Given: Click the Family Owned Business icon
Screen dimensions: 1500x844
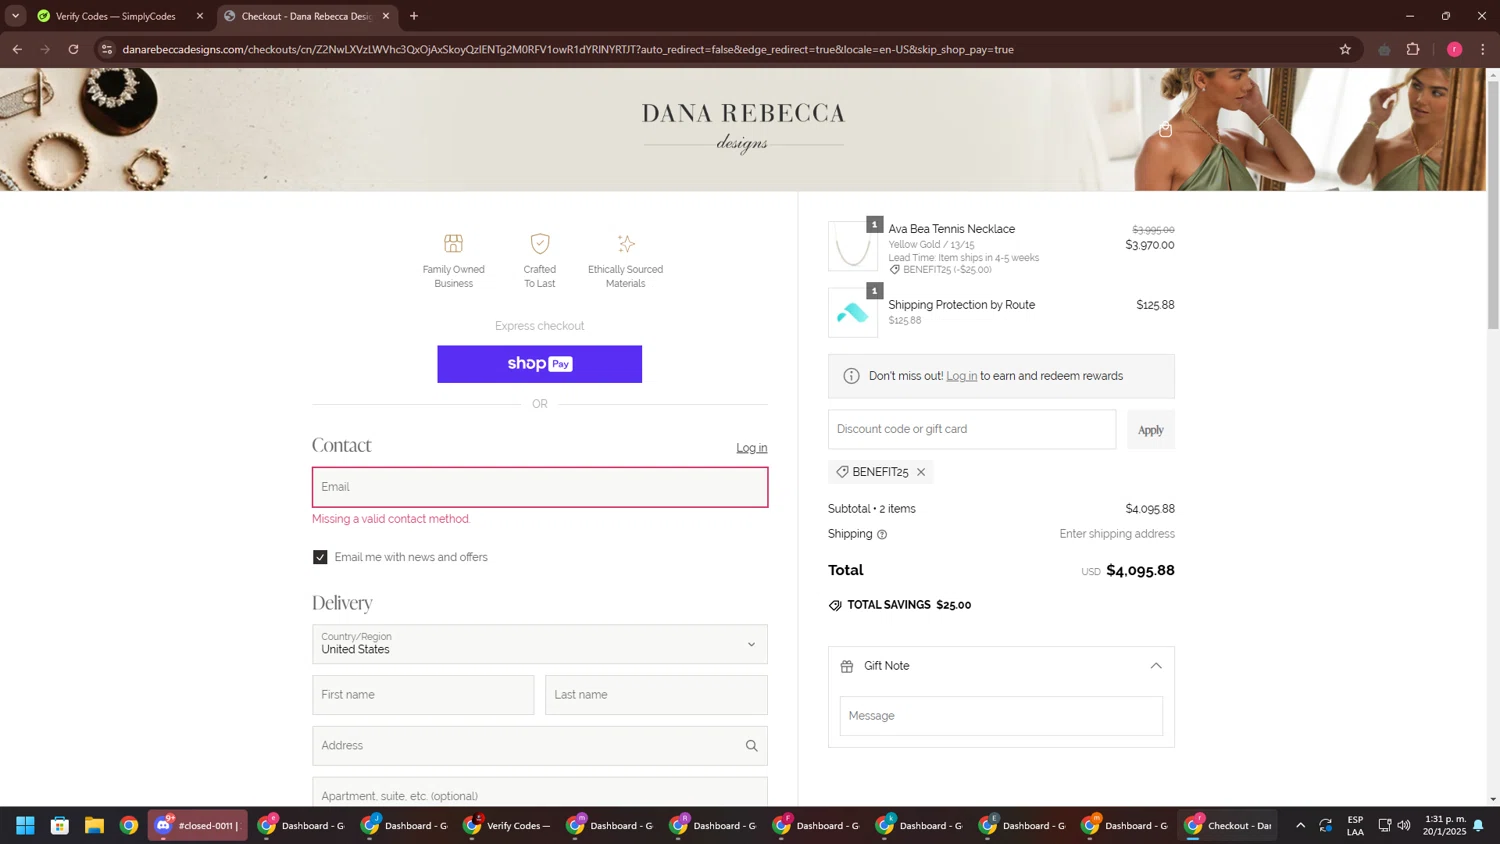Looking at the screenshot, I should tap(453, 243).
